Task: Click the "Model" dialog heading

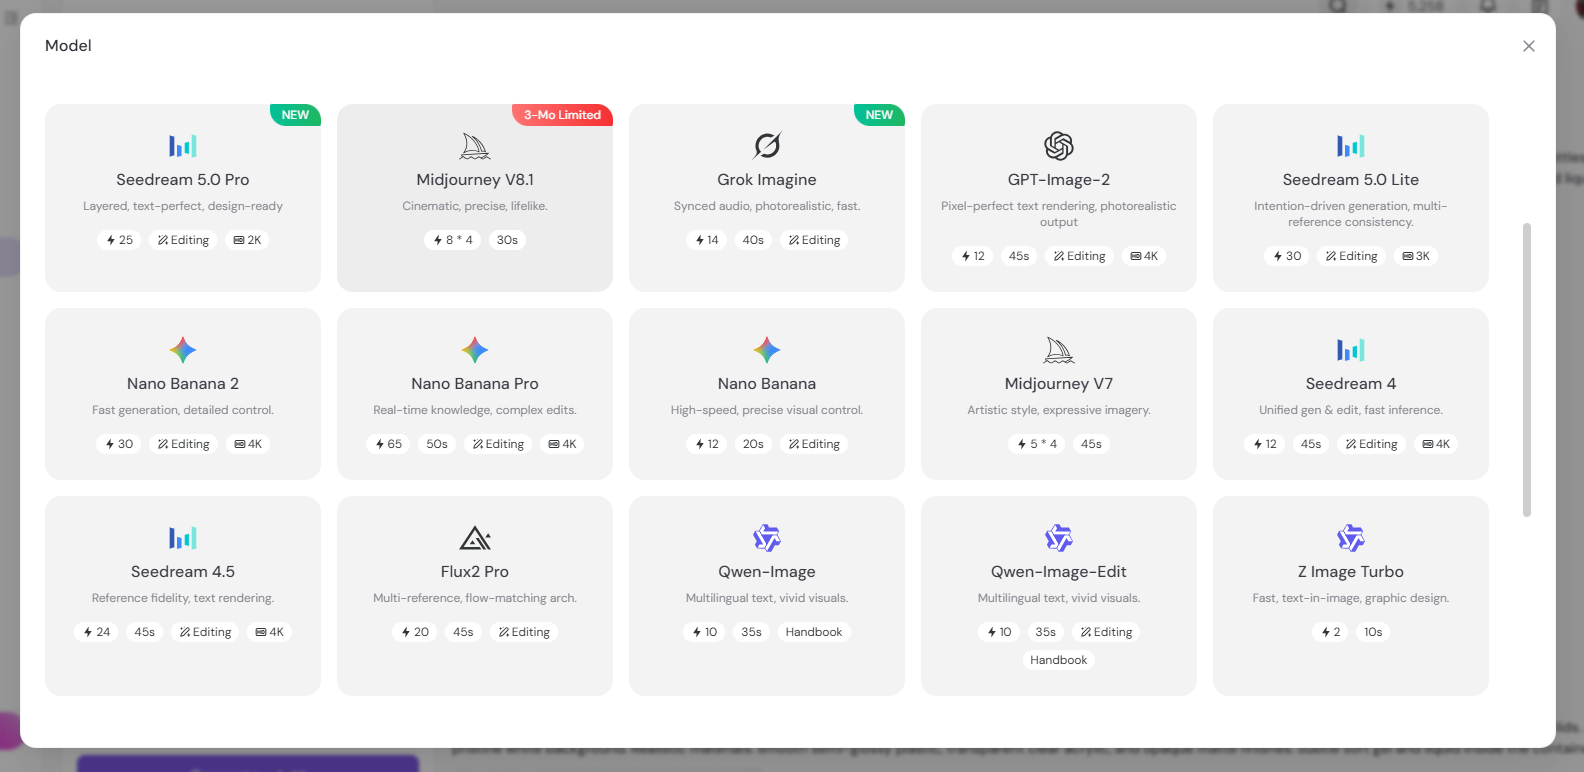Action: click(68, 46)
